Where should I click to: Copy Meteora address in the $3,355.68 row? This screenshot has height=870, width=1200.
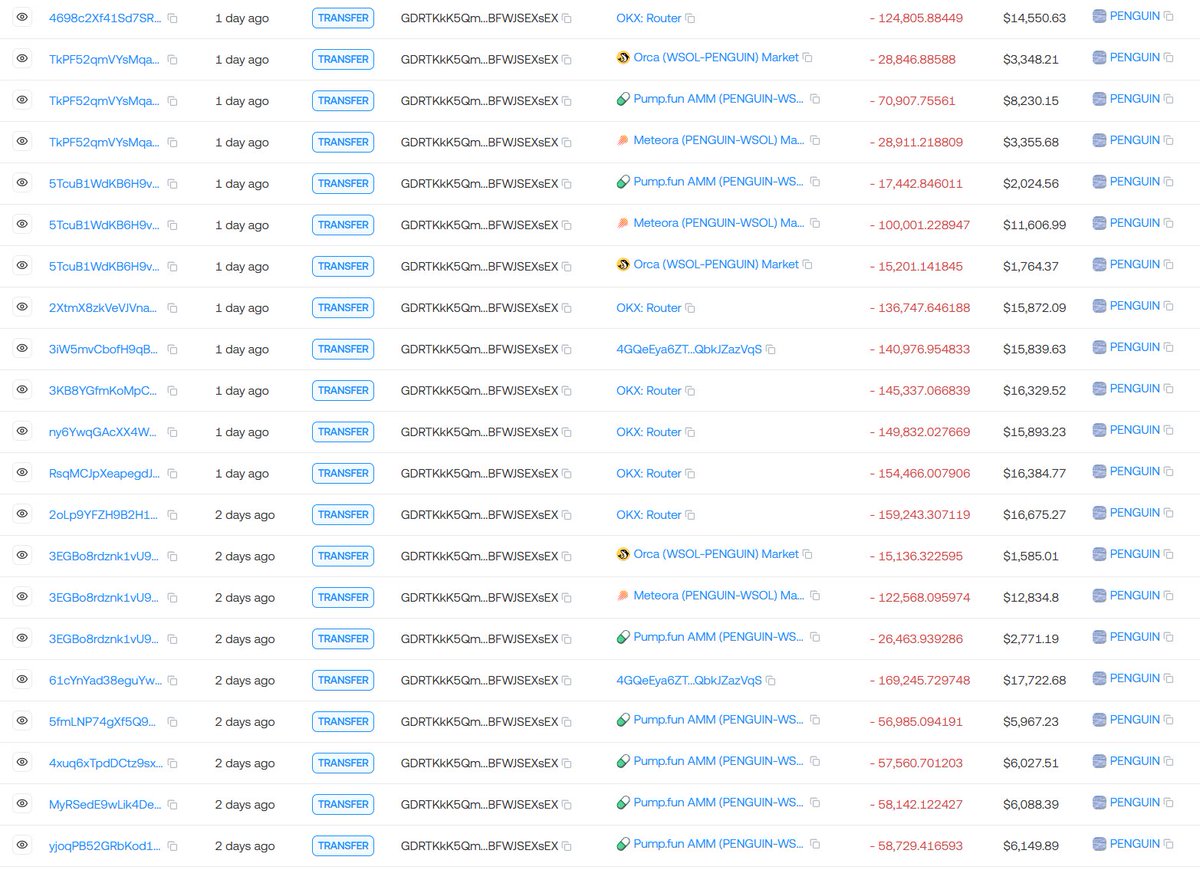815,141
